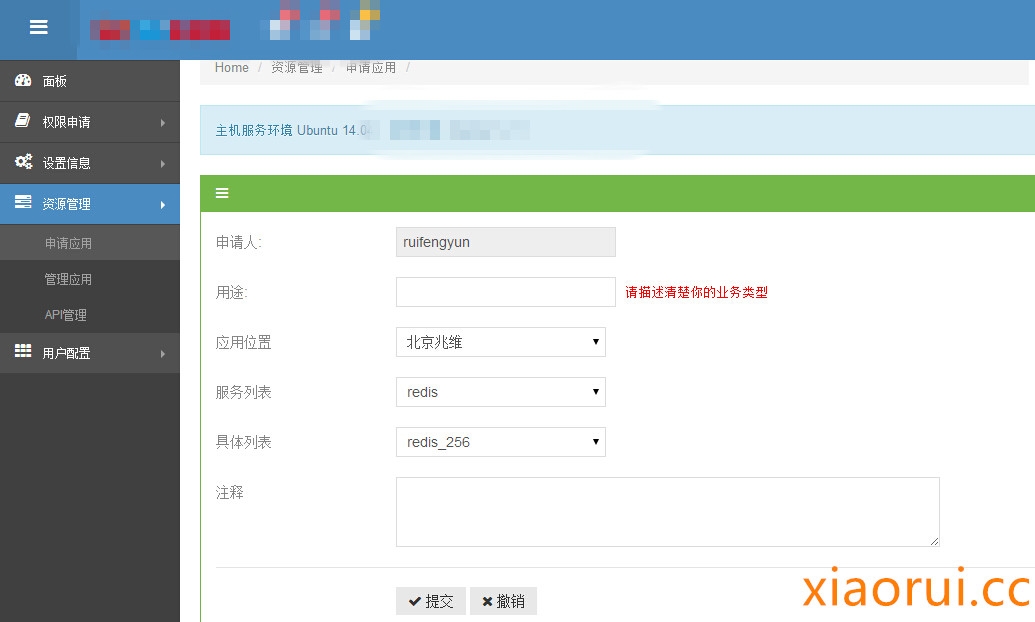
Task: Select 管理应用 in the sidebar submenu
Action: tap(68, 279)
